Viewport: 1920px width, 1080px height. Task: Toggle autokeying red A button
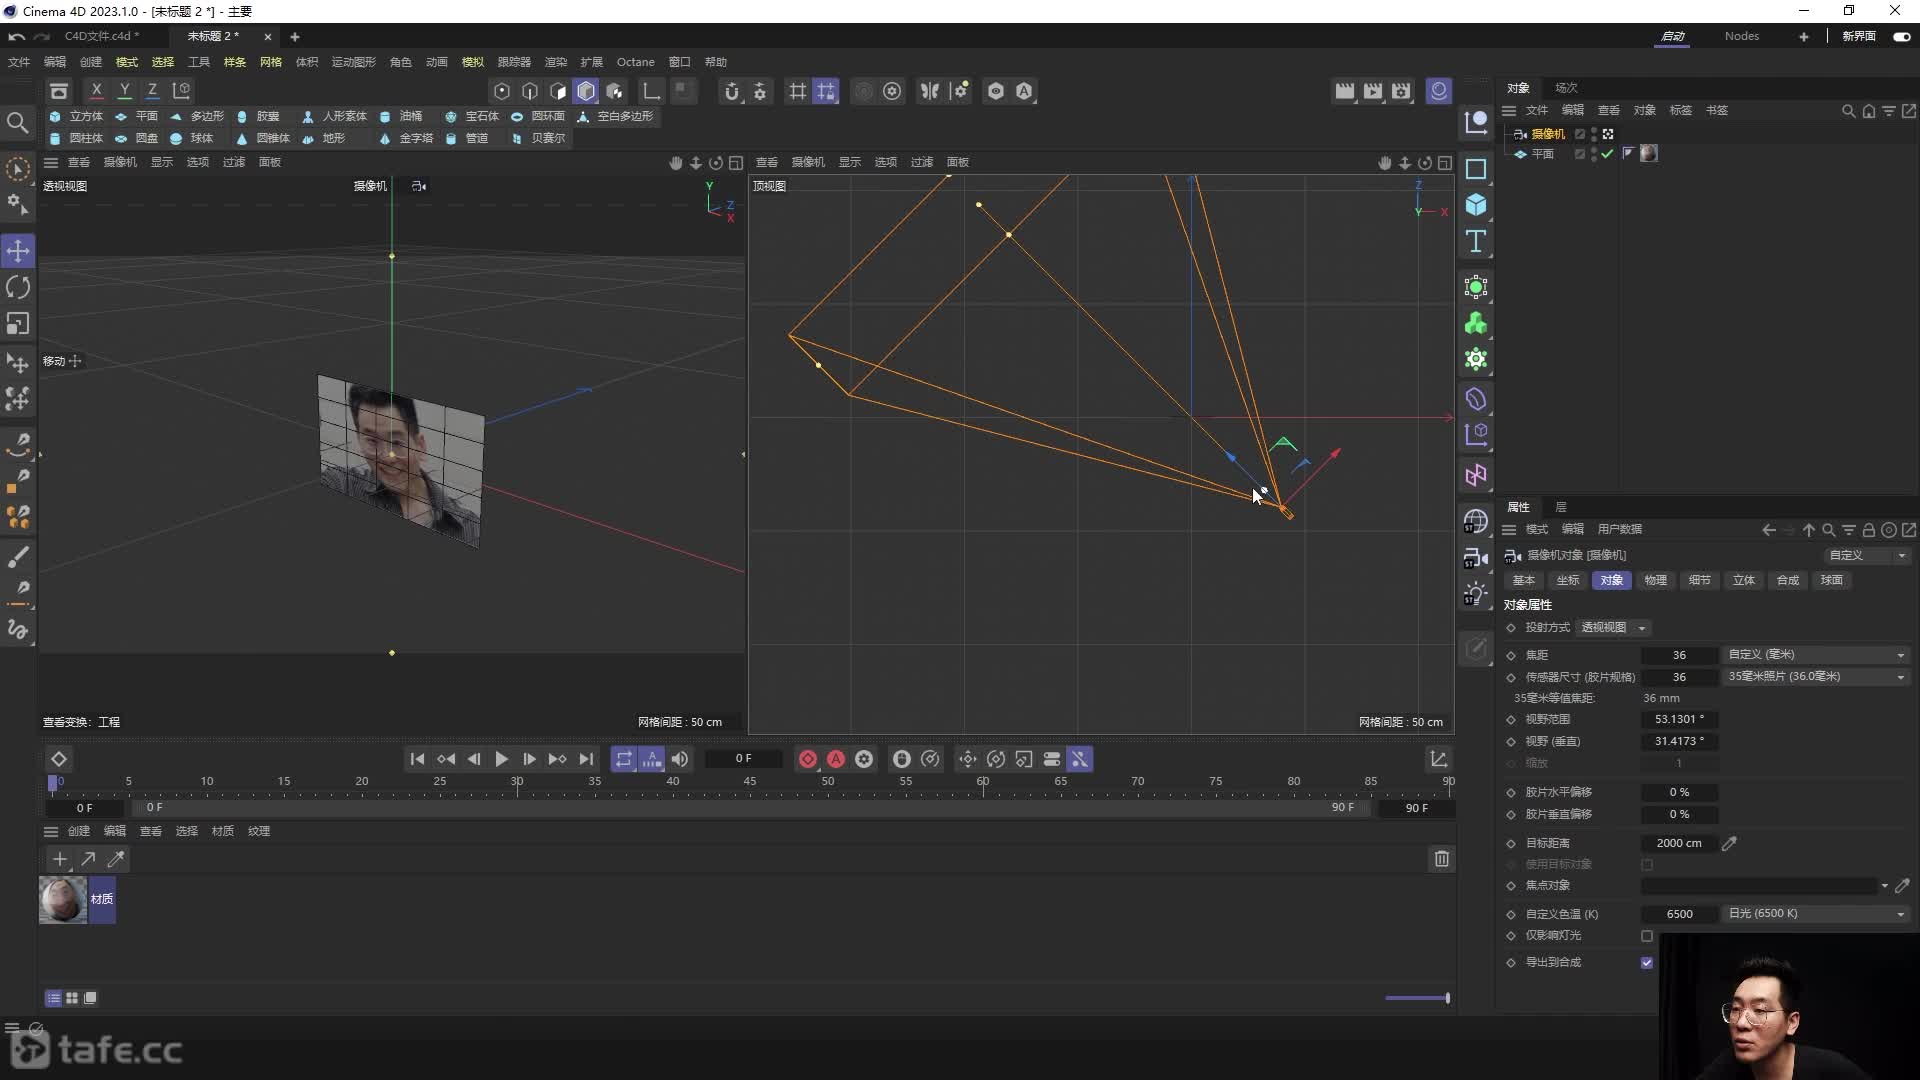tap(836, 760)
